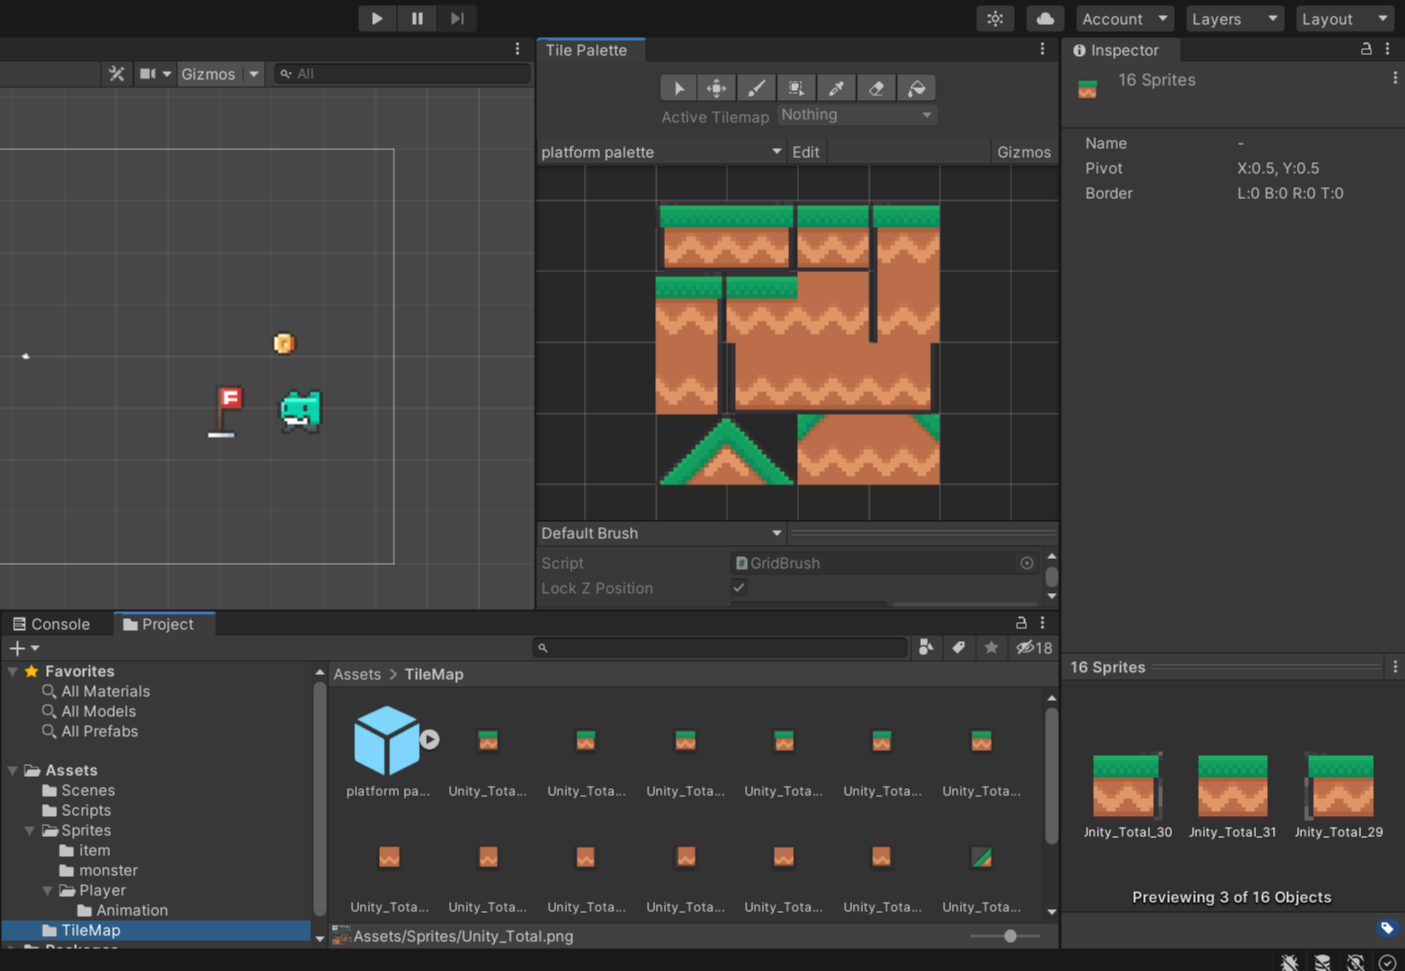Open the Scene panel options menu
Image resolution: width=1405 pixels, height=971 pixels.
517,49
